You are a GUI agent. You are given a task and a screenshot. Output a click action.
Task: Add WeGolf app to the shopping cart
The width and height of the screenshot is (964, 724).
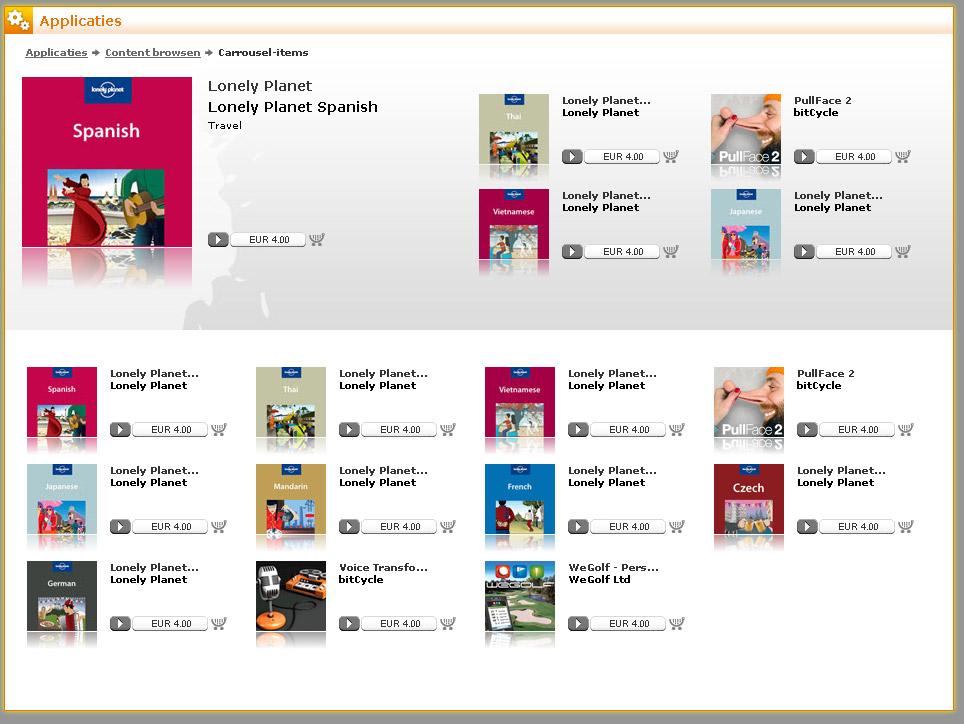[x=676, y=623]
